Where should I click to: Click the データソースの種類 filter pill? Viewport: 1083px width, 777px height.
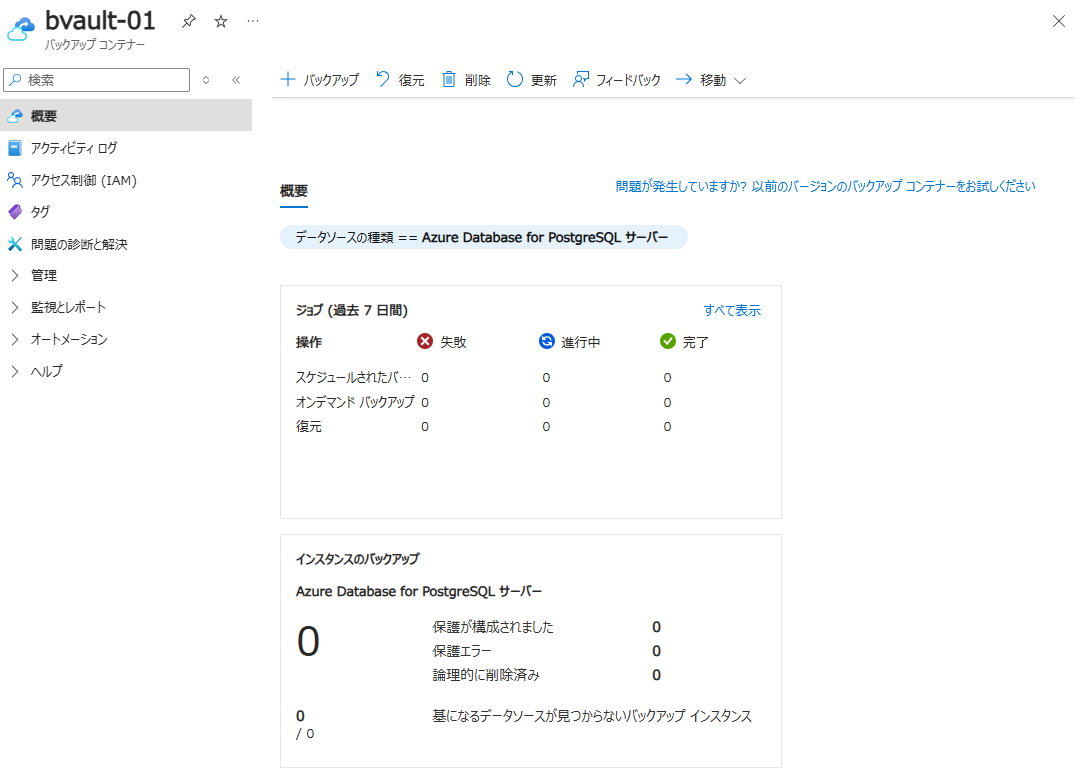click(x=483, y=237)
